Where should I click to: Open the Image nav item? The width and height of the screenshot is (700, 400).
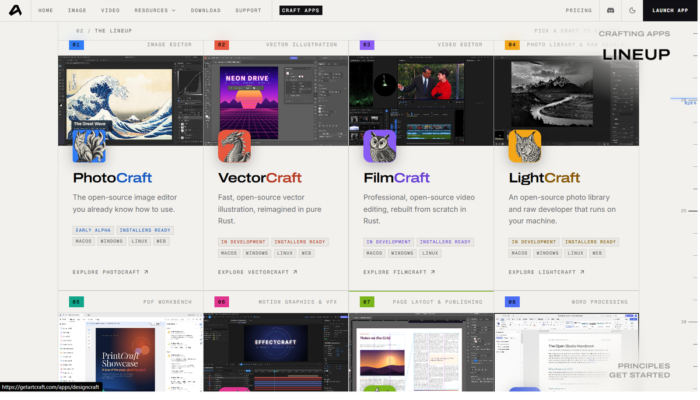[x=77, y=10]
